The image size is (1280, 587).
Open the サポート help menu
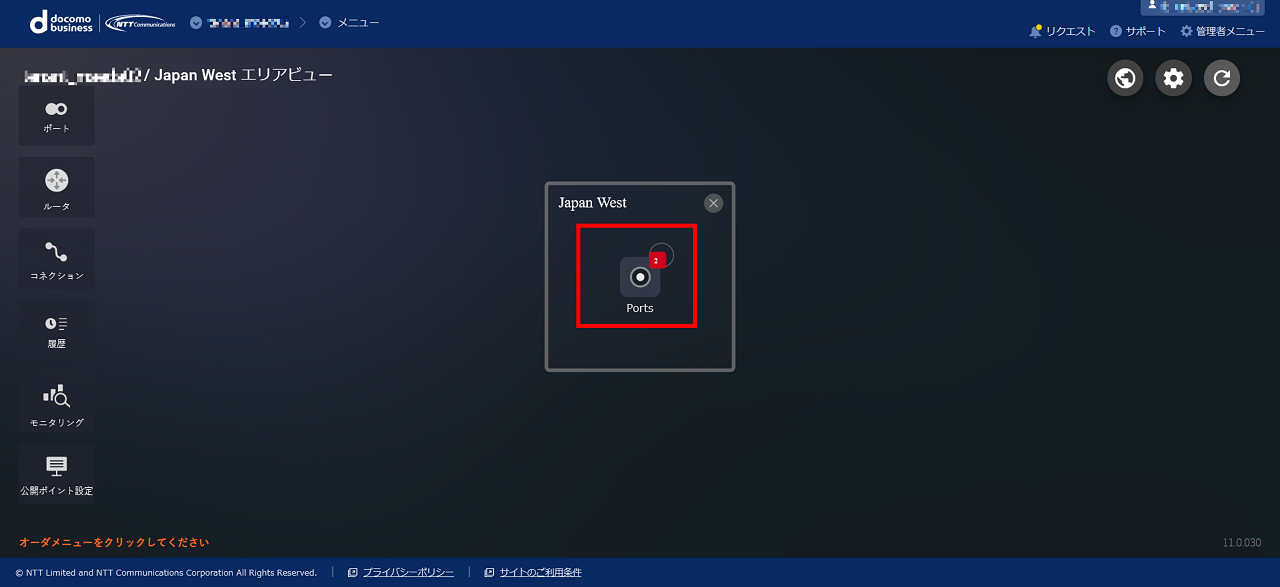(x=1138, y=31)
